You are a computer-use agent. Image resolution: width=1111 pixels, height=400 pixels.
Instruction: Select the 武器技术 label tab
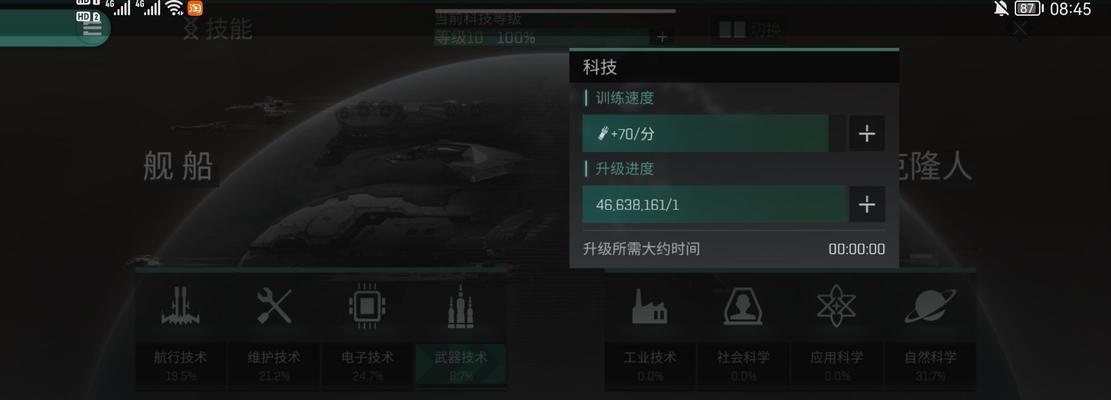461,365
